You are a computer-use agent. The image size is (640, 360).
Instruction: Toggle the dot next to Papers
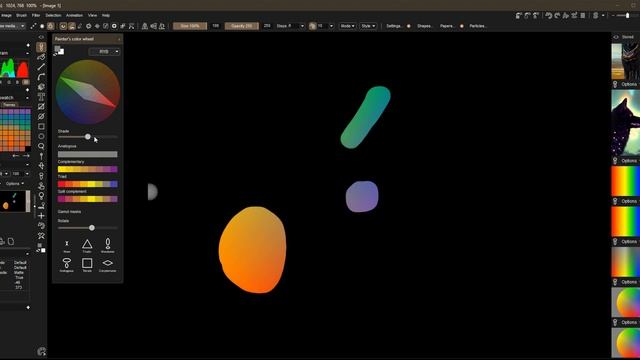(462, 26)
